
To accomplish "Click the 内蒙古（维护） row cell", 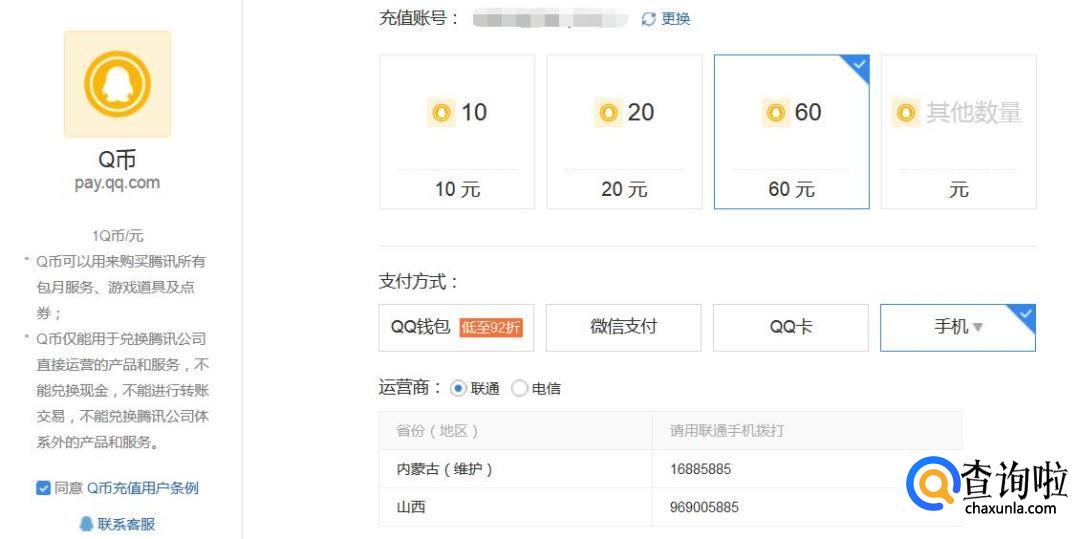I will pos(515,469).
